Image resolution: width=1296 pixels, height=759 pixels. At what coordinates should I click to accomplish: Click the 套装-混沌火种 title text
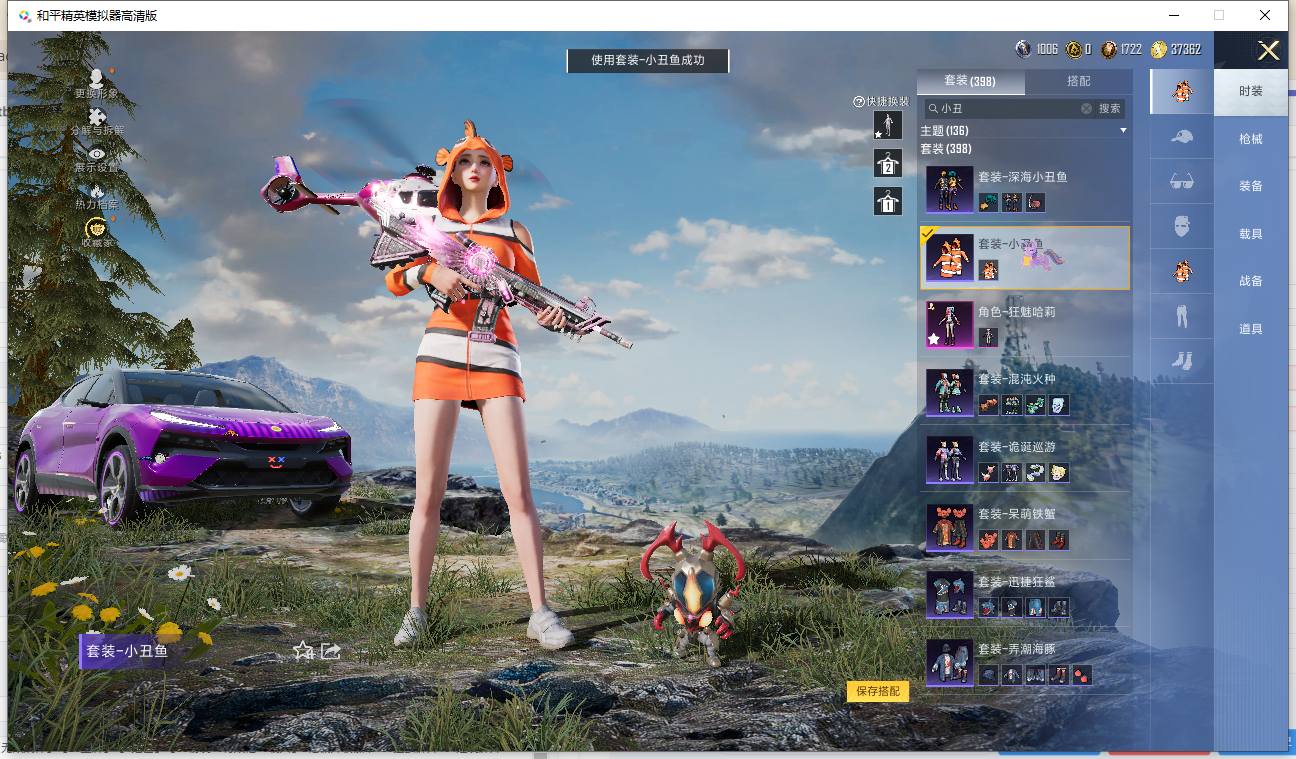tap(1017, 379)
